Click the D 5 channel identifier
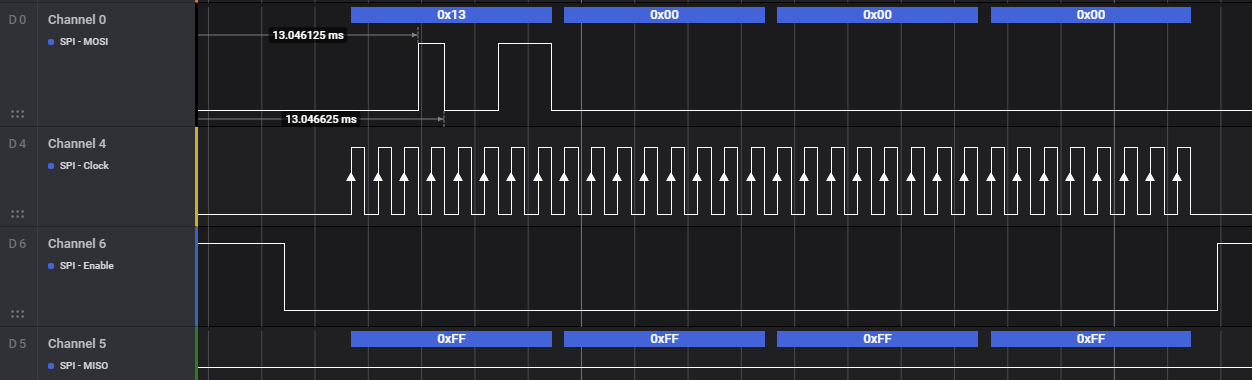The width and height of the screenshot is (1252, 380). click(17, 344)
